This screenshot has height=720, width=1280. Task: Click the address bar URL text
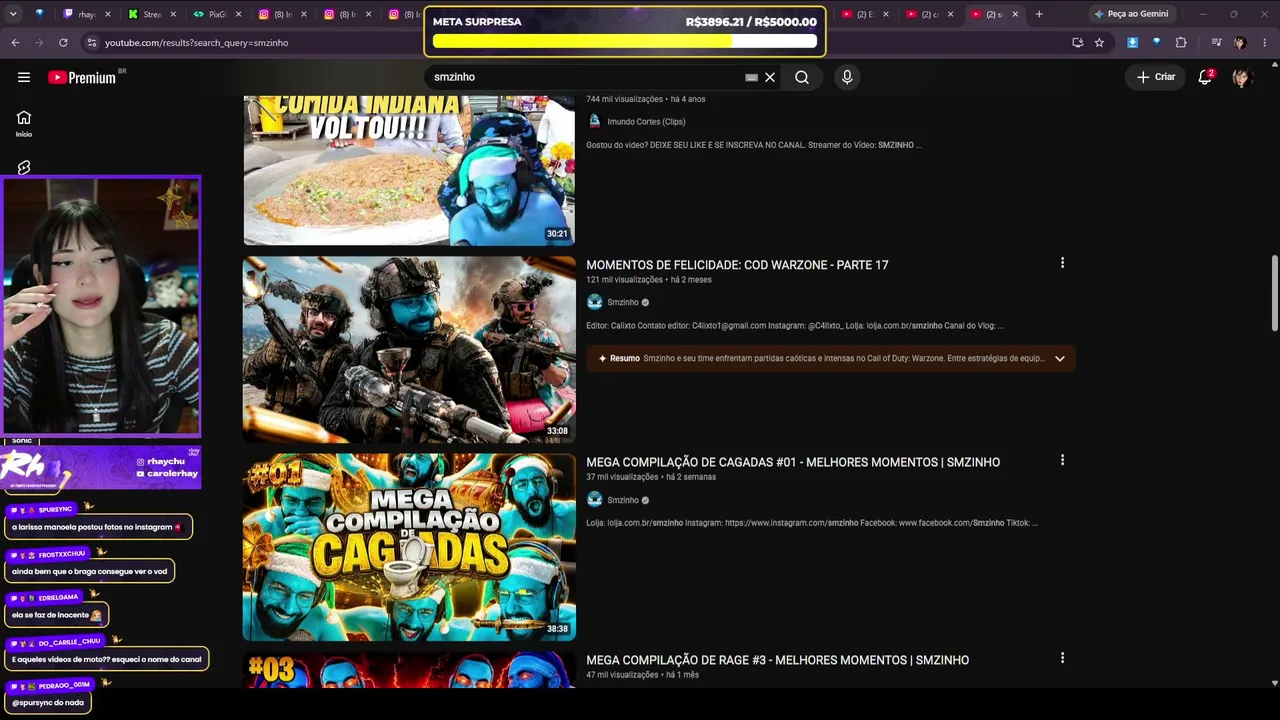click(x=197, y=43)
